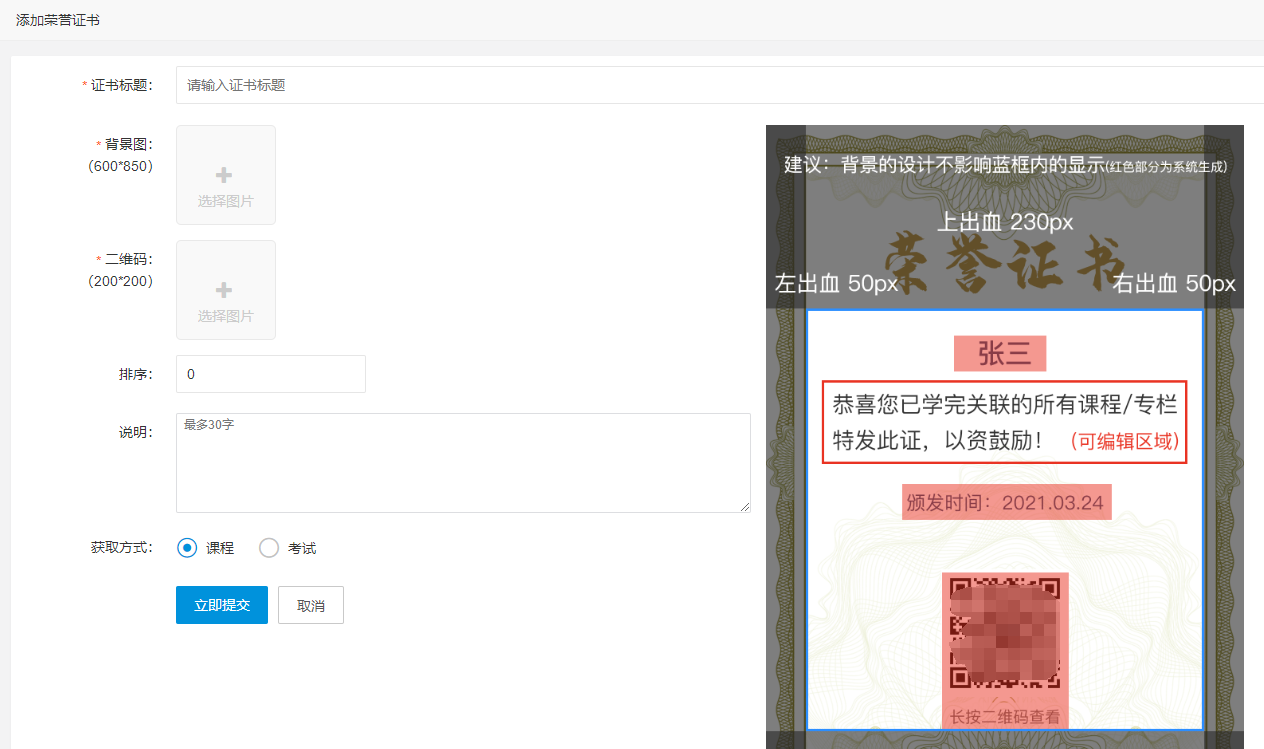Click the 建议 hint text in preview
The width and height of the screenshot is (1264, 749).
pyautogui.click(x=1005, y=165)
